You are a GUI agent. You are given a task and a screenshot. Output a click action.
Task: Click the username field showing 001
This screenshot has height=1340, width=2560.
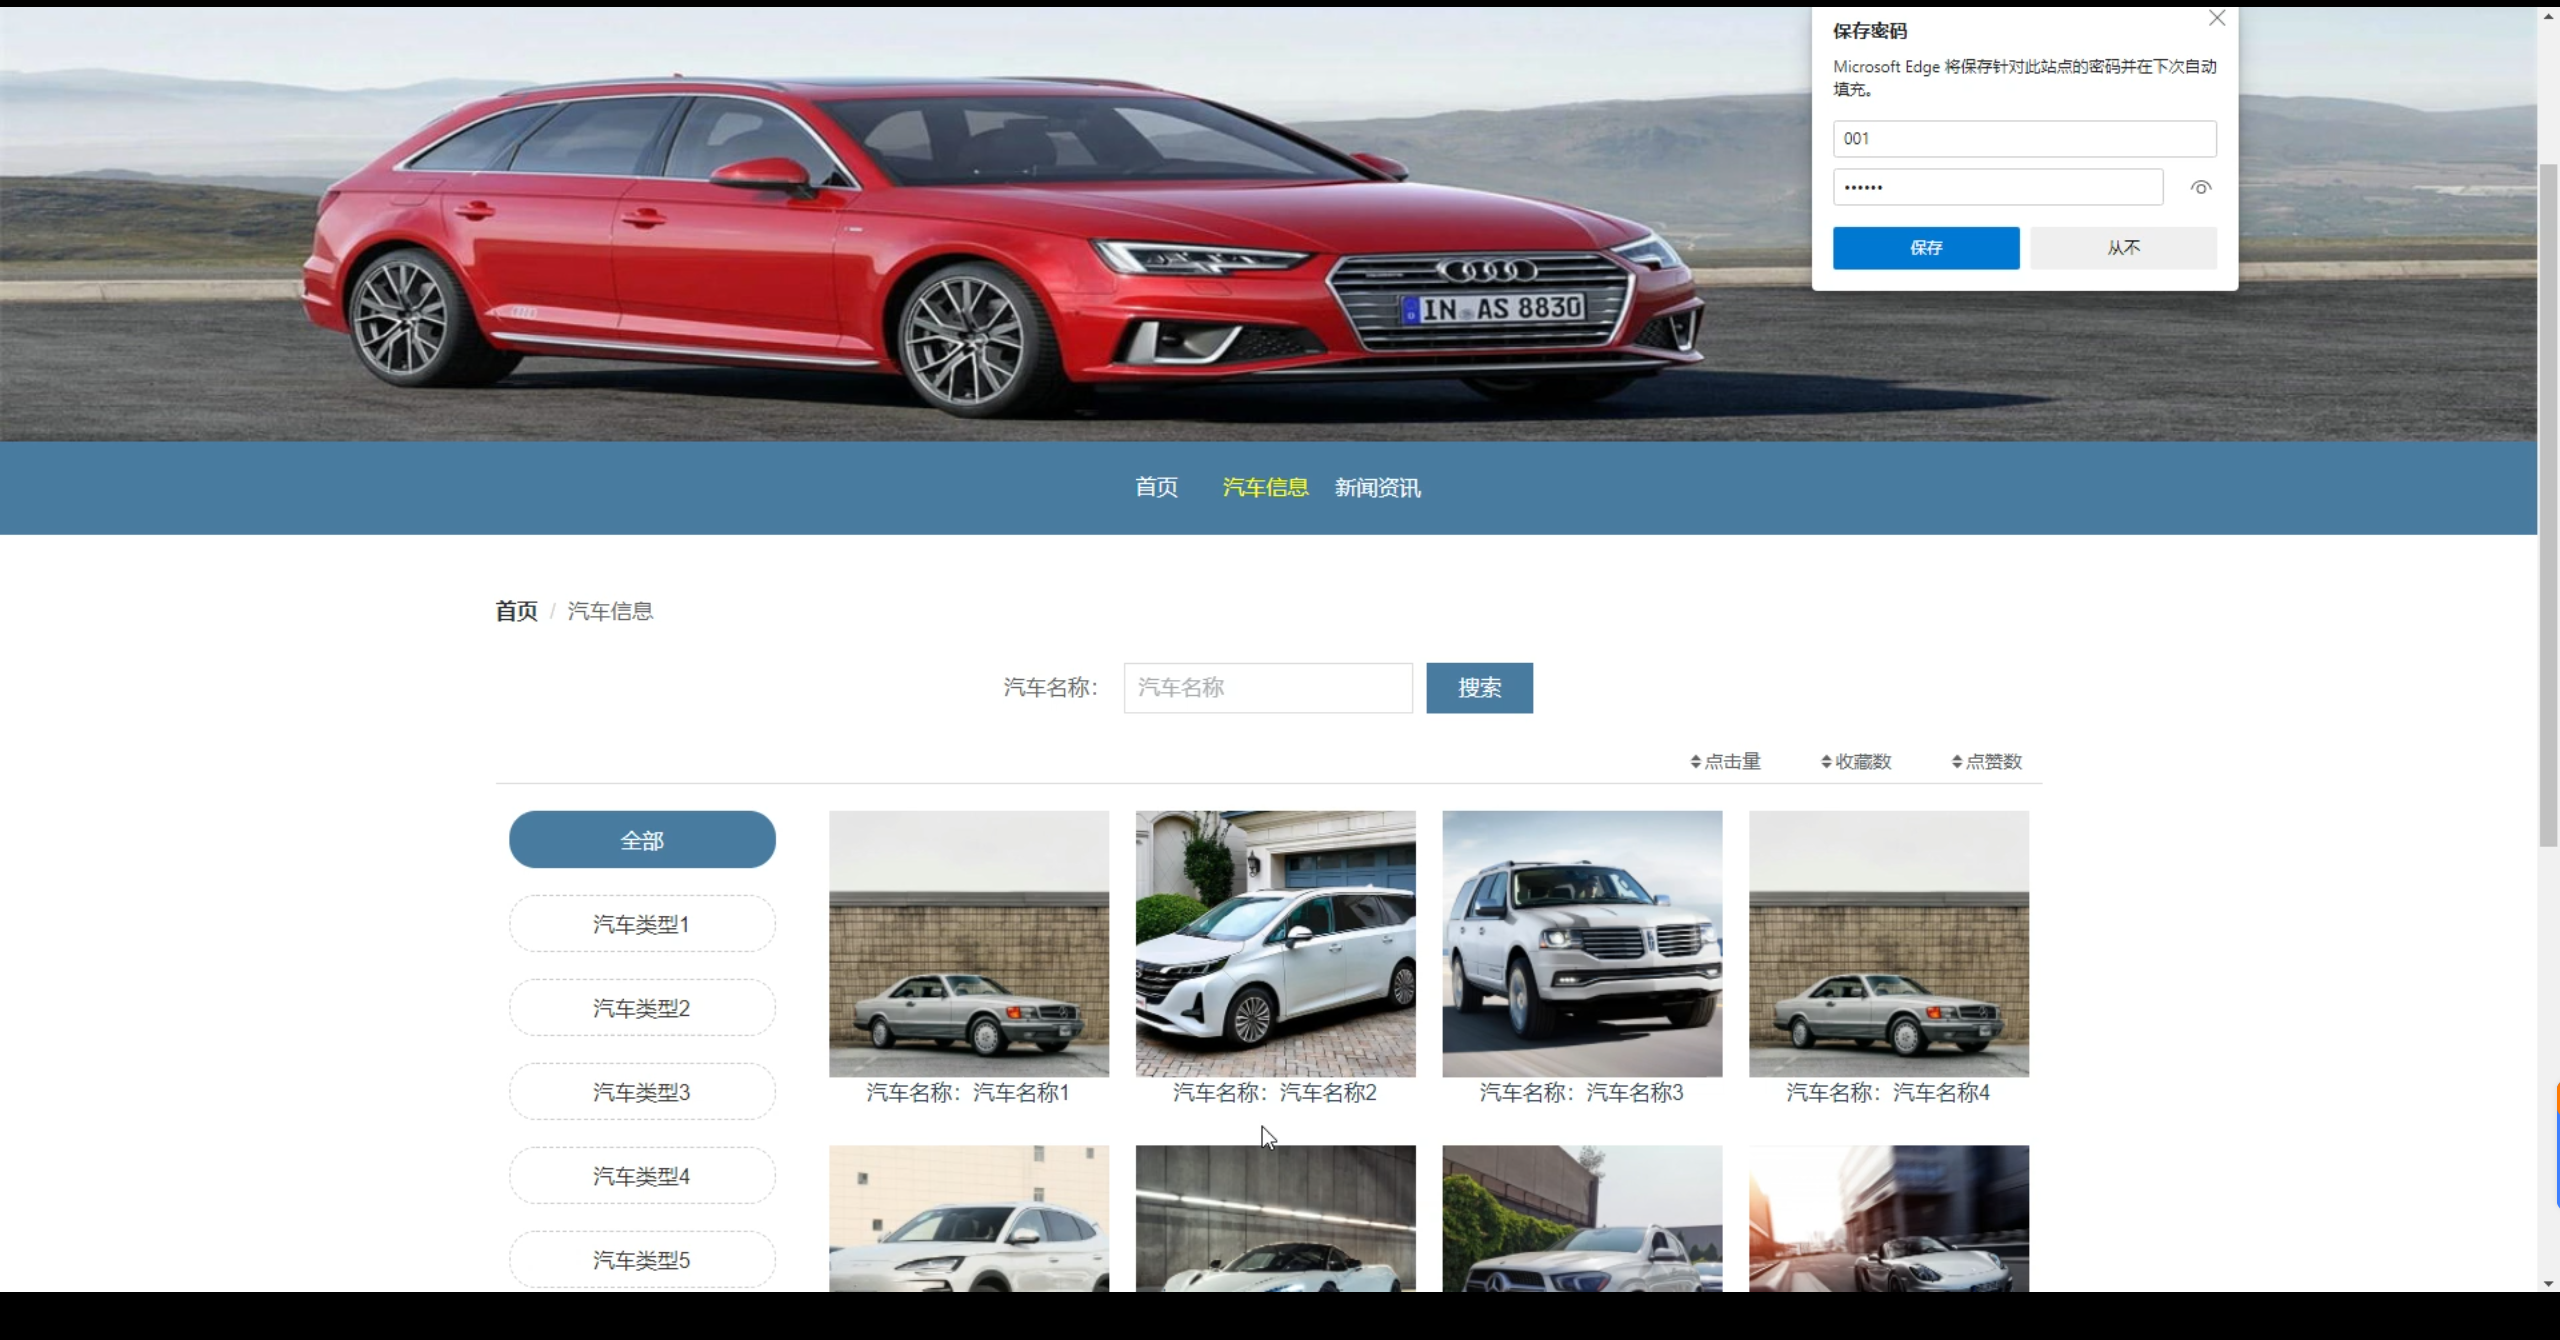tap(2023, 139)
